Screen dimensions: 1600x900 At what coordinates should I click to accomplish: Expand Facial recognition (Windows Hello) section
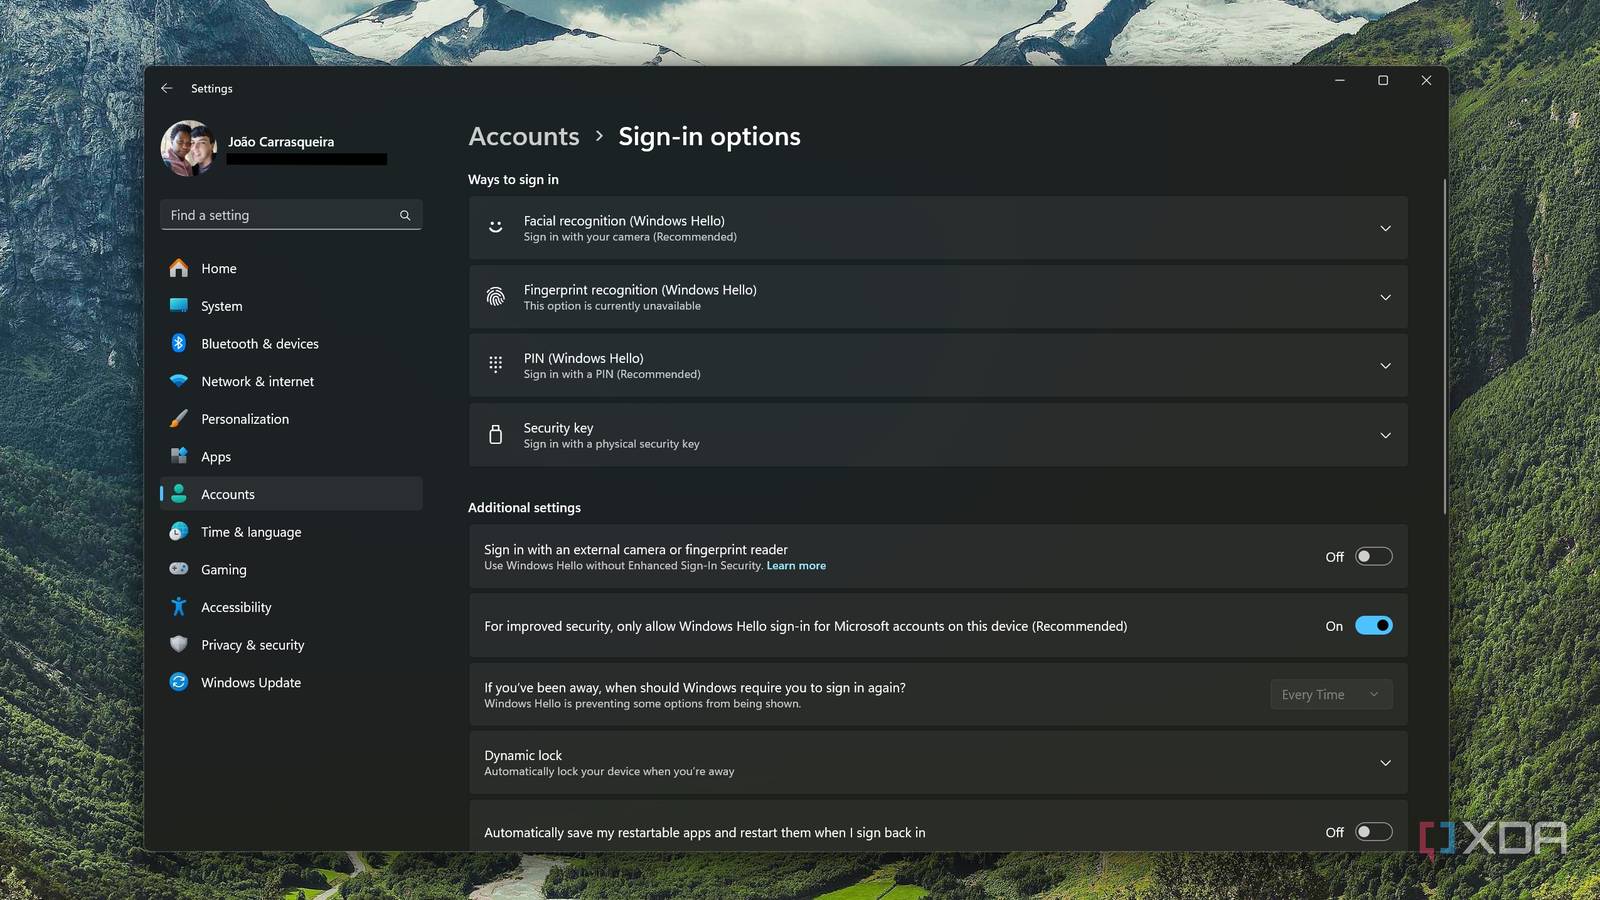1385,229
